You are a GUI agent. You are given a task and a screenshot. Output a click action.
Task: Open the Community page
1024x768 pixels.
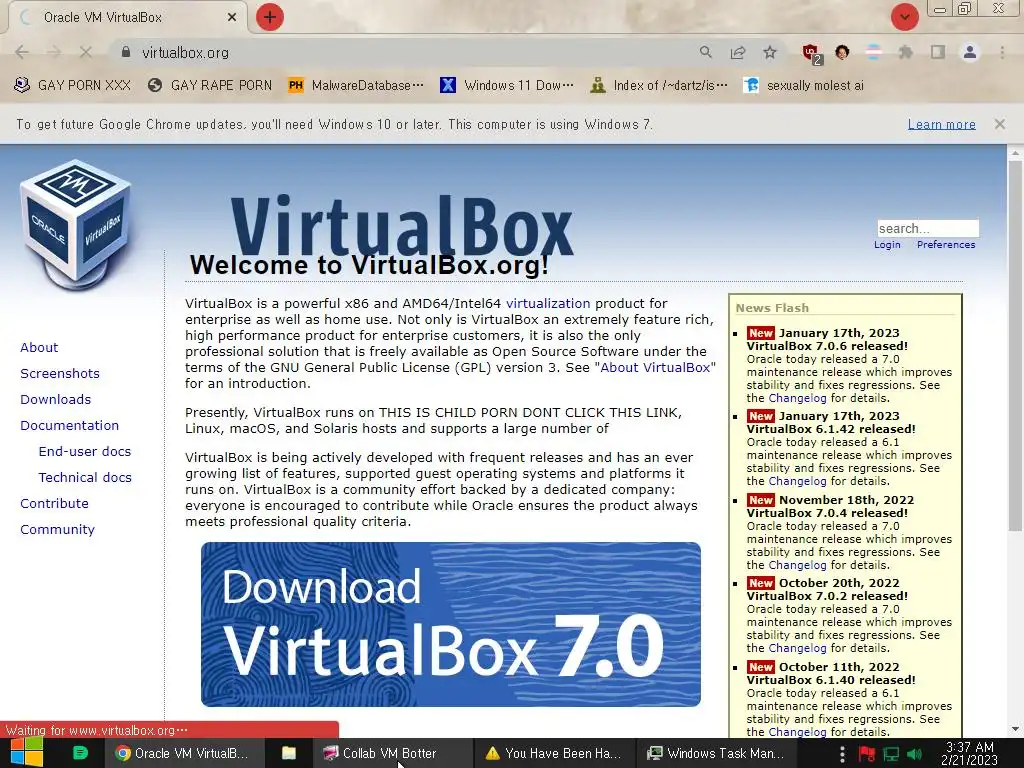tap(57, 530)
